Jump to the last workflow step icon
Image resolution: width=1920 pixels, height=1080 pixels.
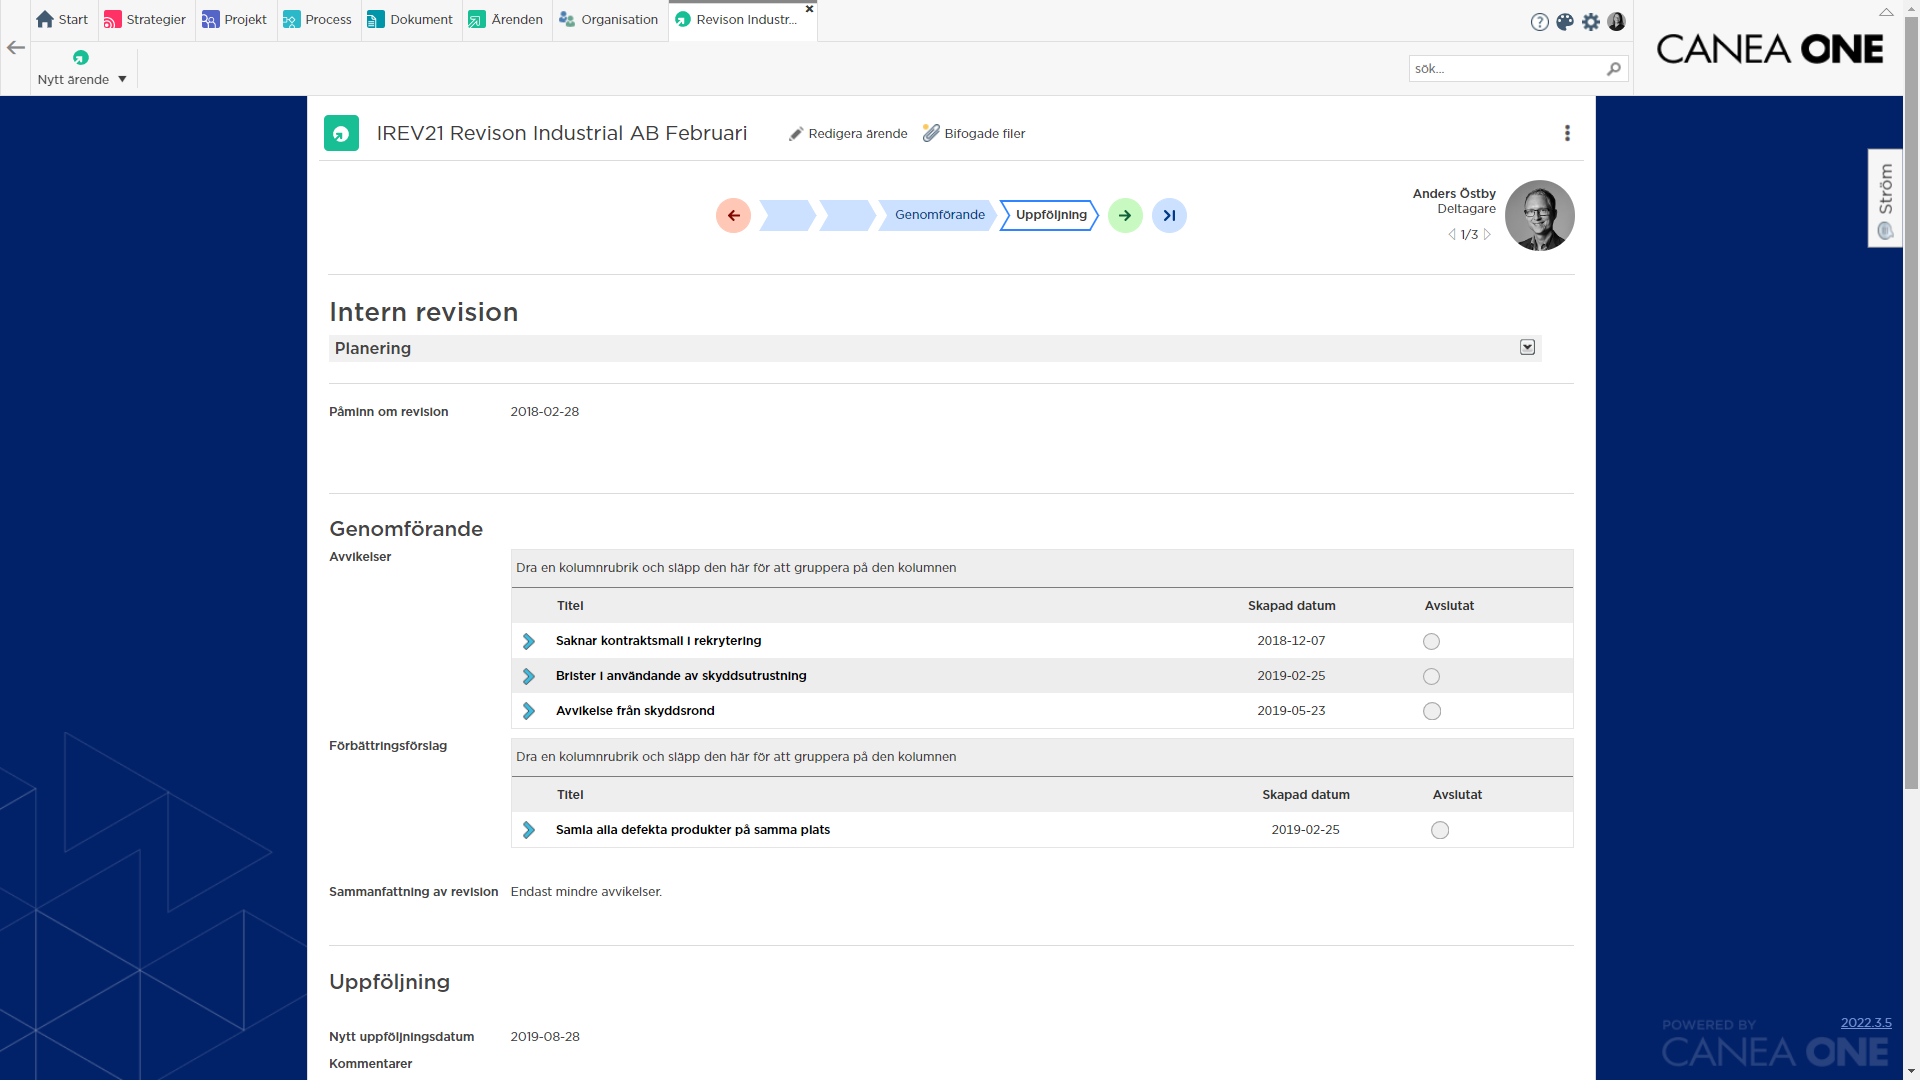click(1169, 215)
